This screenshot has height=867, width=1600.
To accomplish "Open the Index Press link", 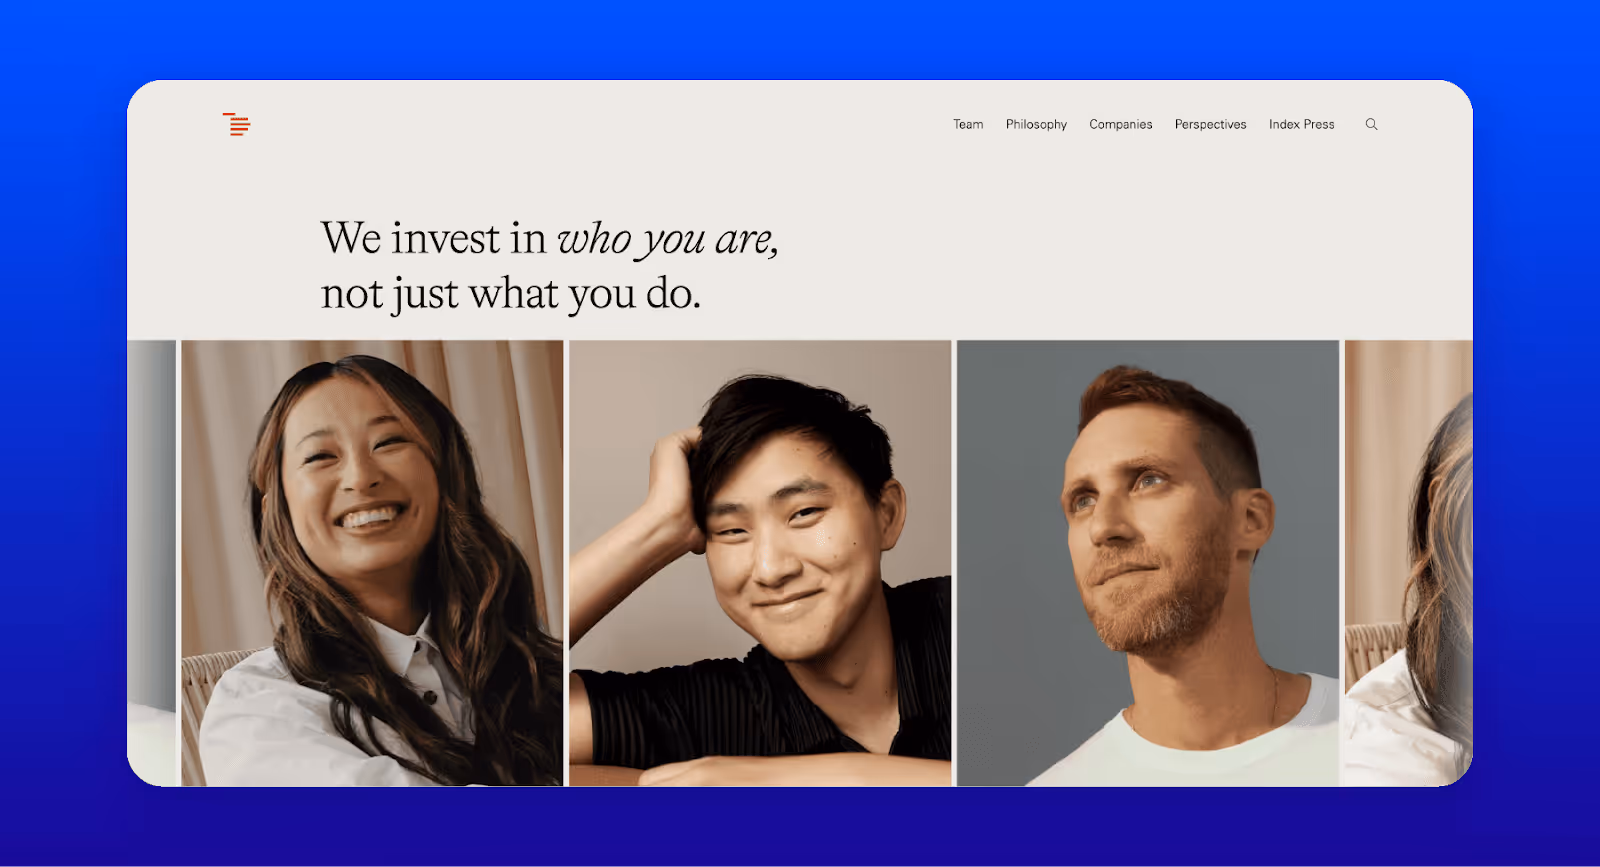I will pos(1301,124).
